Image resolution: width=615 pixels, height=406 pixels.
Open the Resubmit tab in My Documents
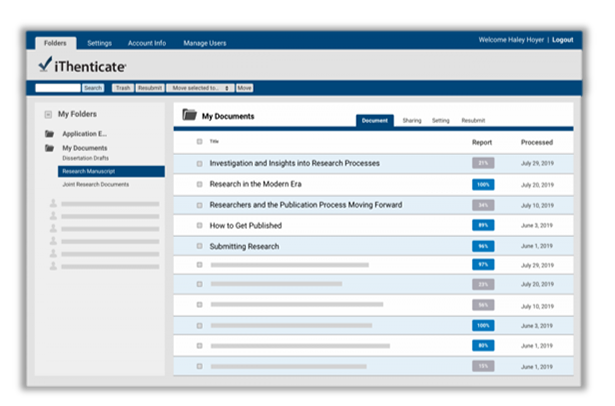(x=473, y=120)
